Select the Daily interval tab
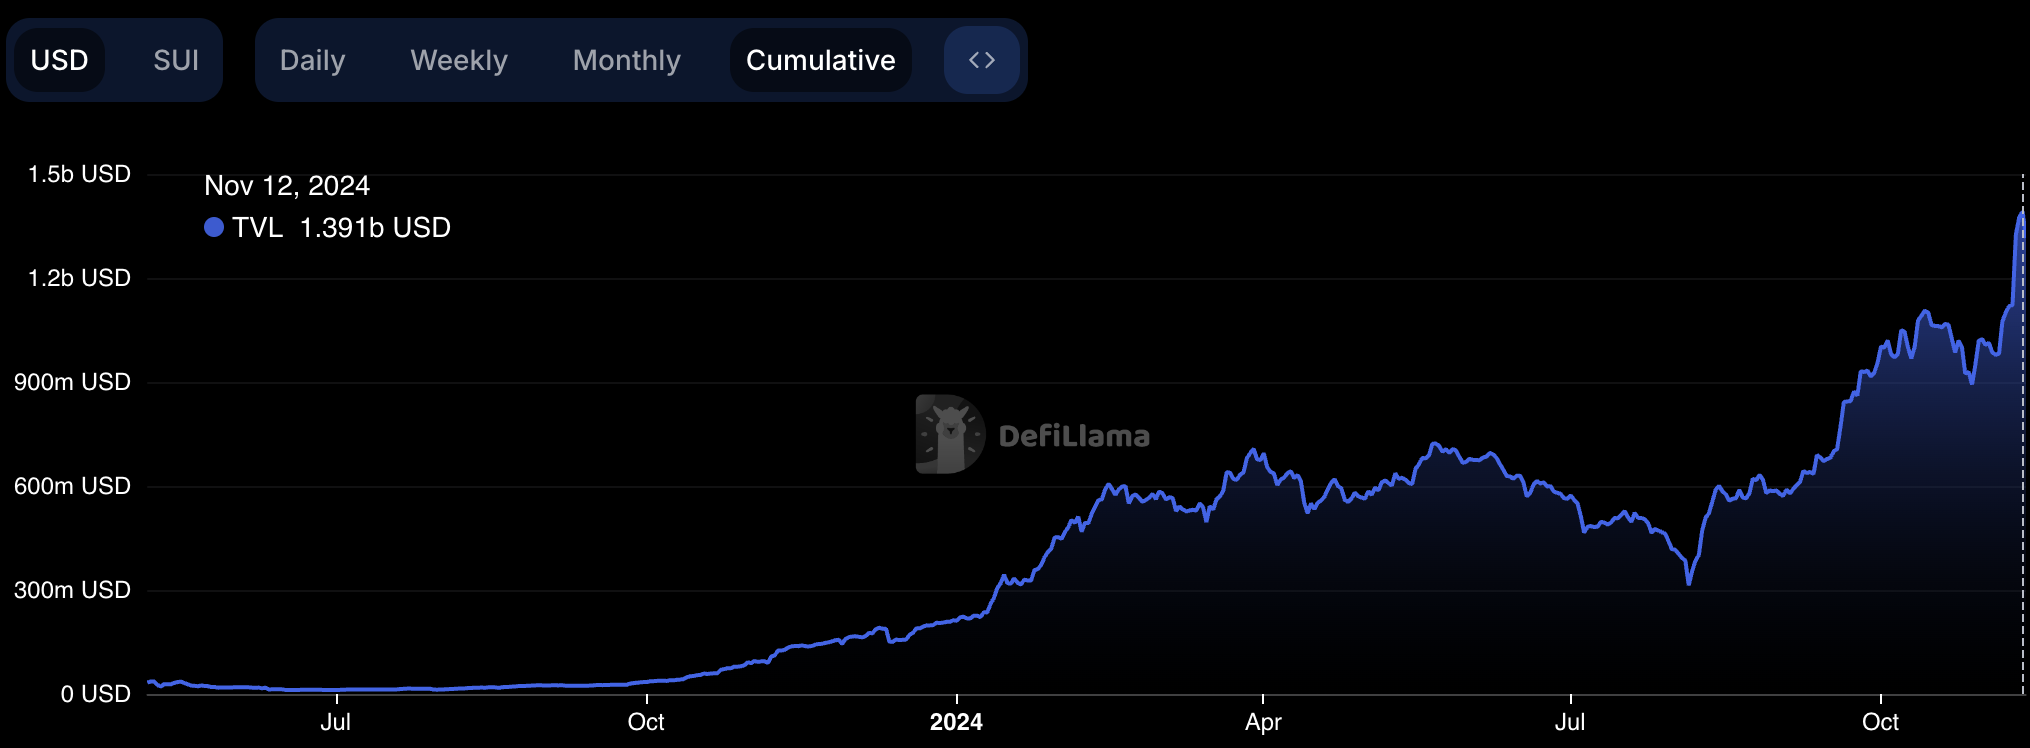 [x=312, y=60]
